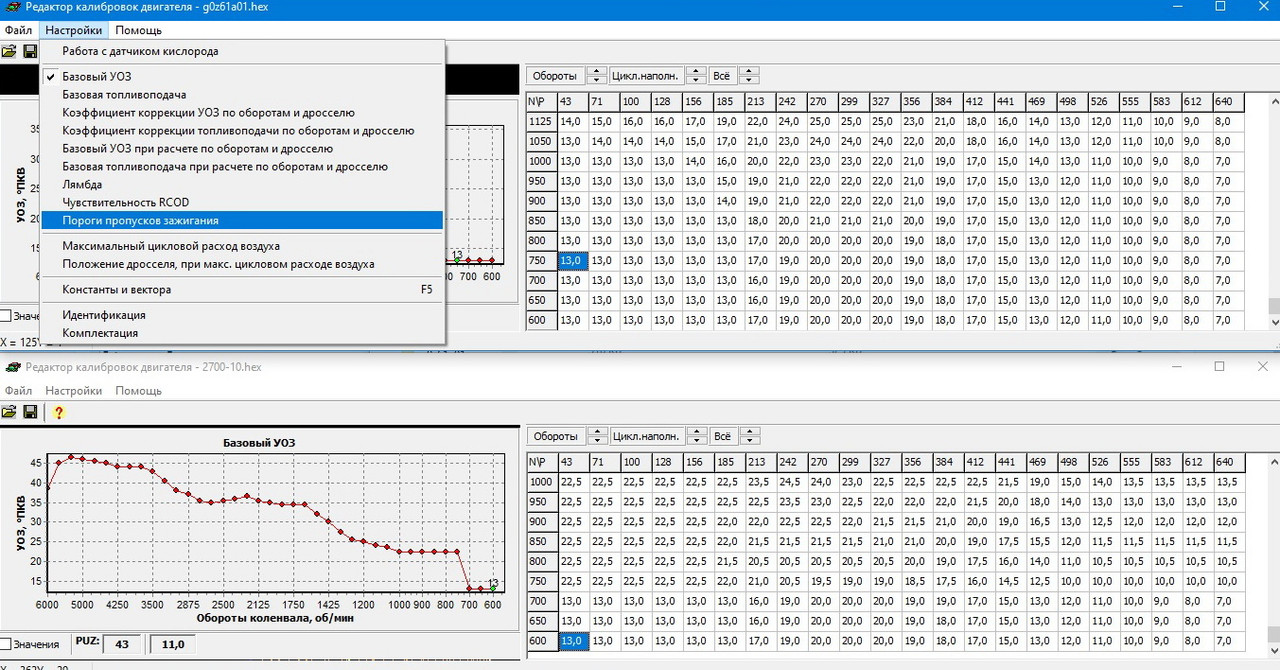The width and height of the screenshot is (1280, 670).
Task: Select 25,0 cell under 270 in row 1125
Action: click(820, 121)
